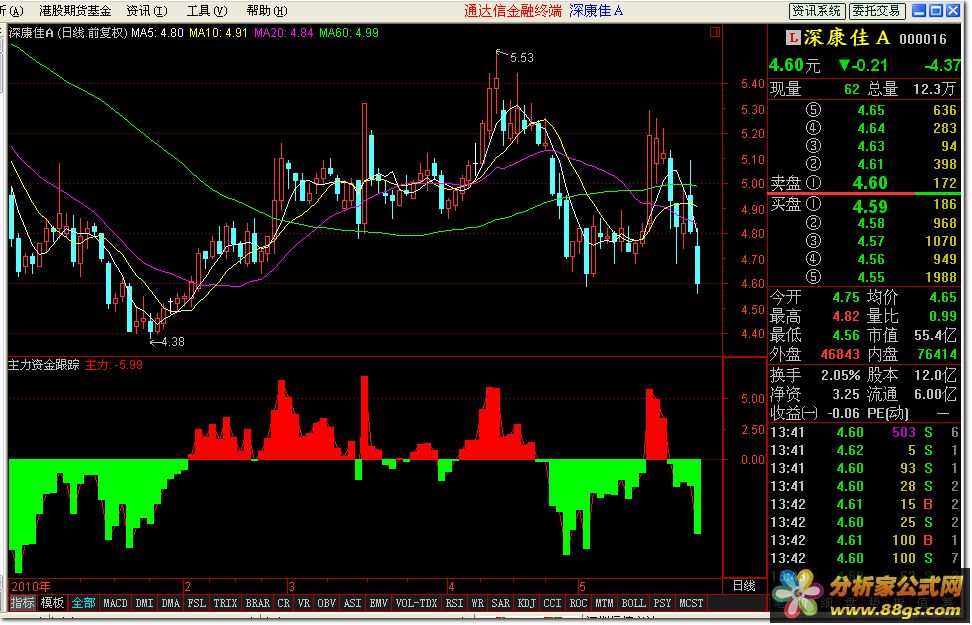
Task: Open the 港股期货基金 menu
Action: coord(75,11)
